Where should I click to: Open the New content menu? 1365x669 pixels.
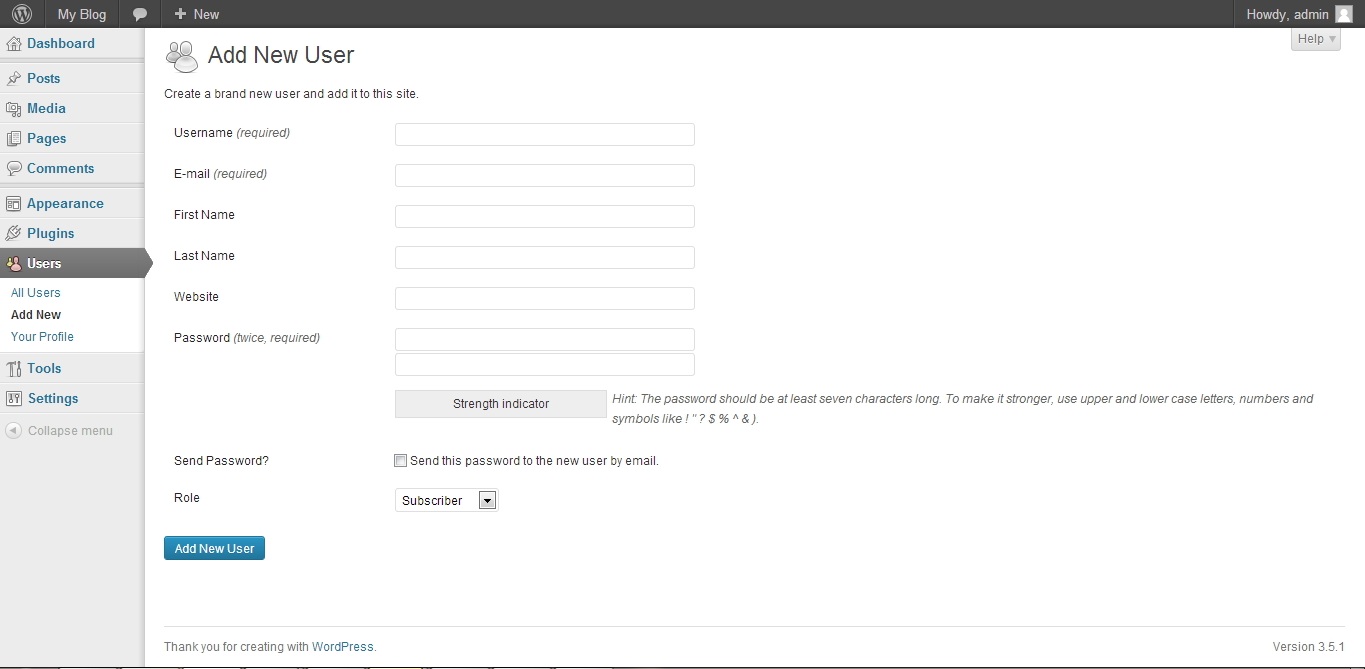pyautogui.click(x=196, y=14)
